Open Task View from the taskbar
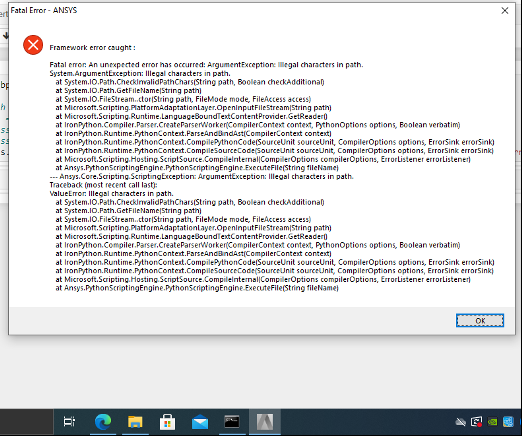 tap(69, 422)
